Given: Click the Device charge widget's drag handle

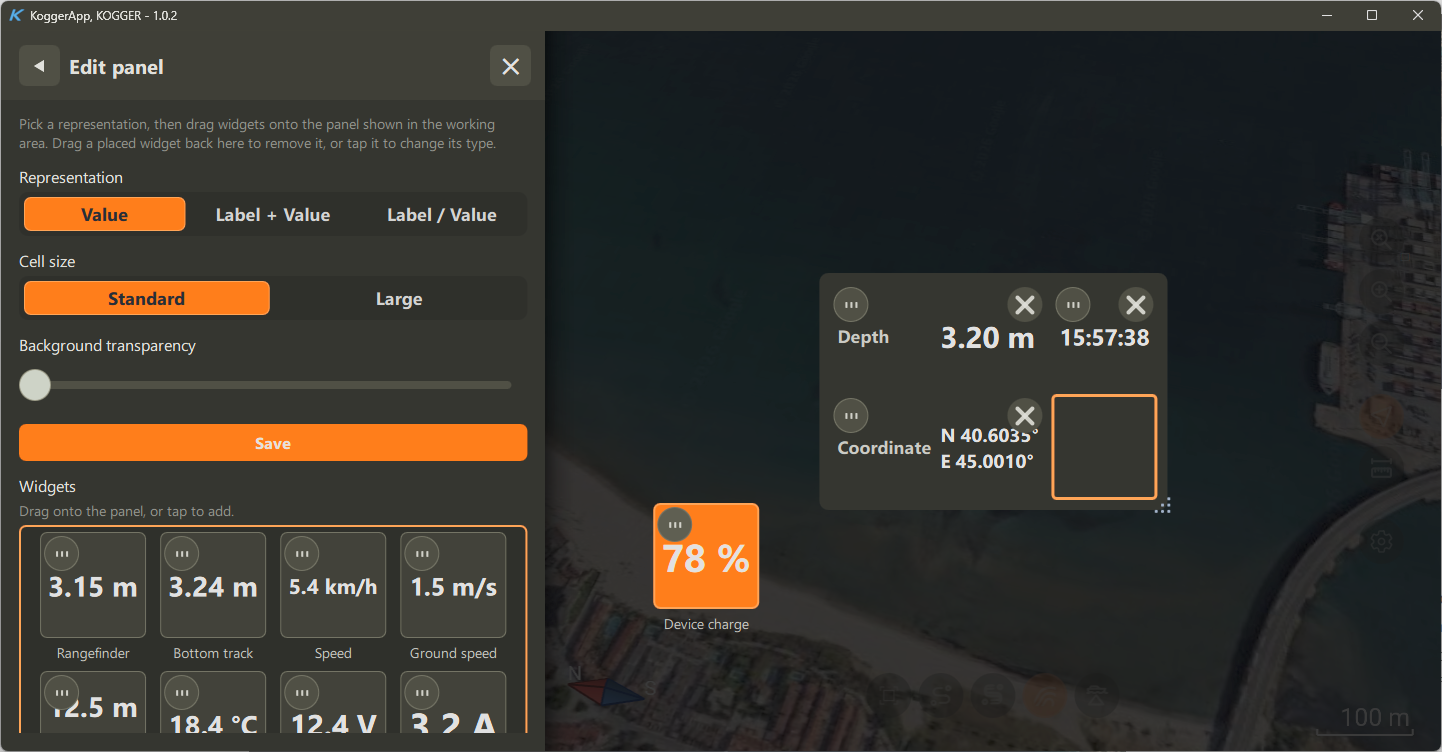Looking at the screenshot, I should 675,524.
